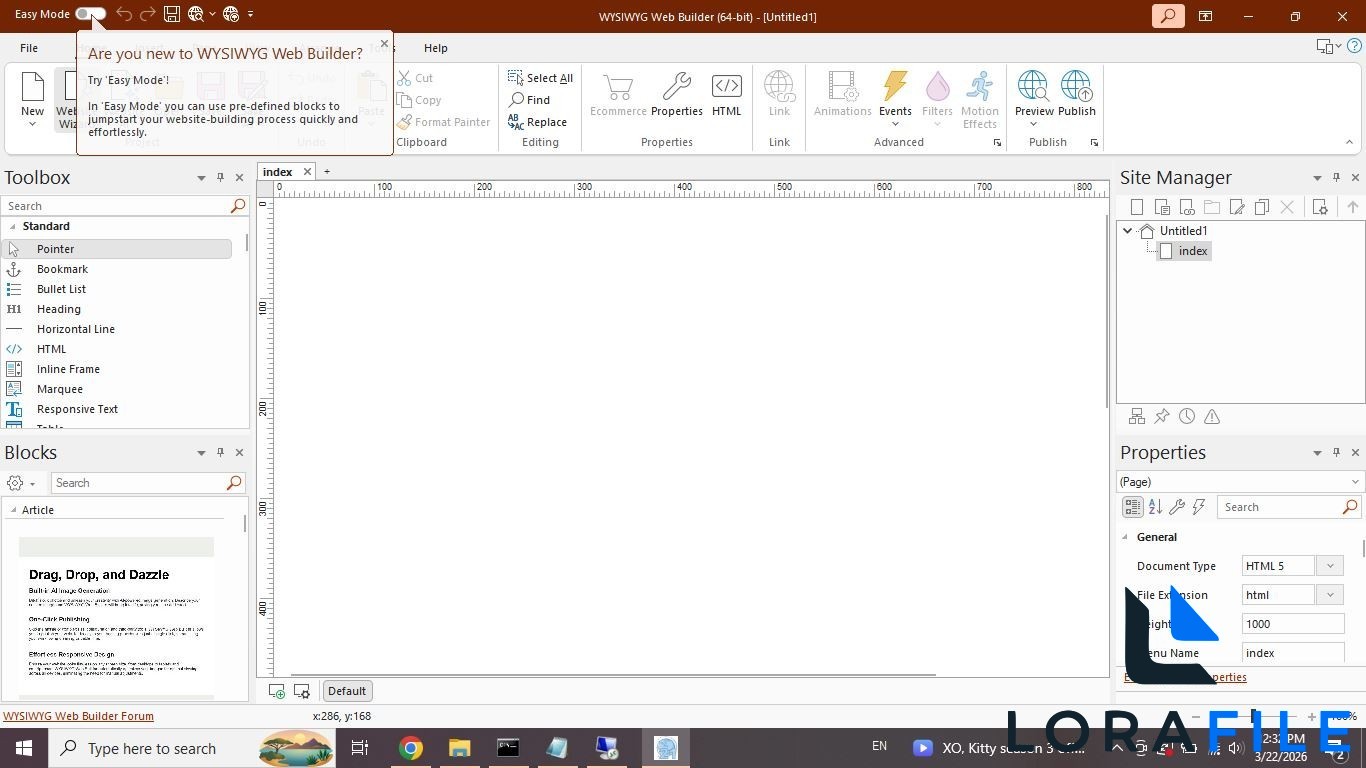Open the WYSIWYG Web Builder Forum link
This screenshot has width=1366, height=768.
pyautogui.click(x=78, y=716)
